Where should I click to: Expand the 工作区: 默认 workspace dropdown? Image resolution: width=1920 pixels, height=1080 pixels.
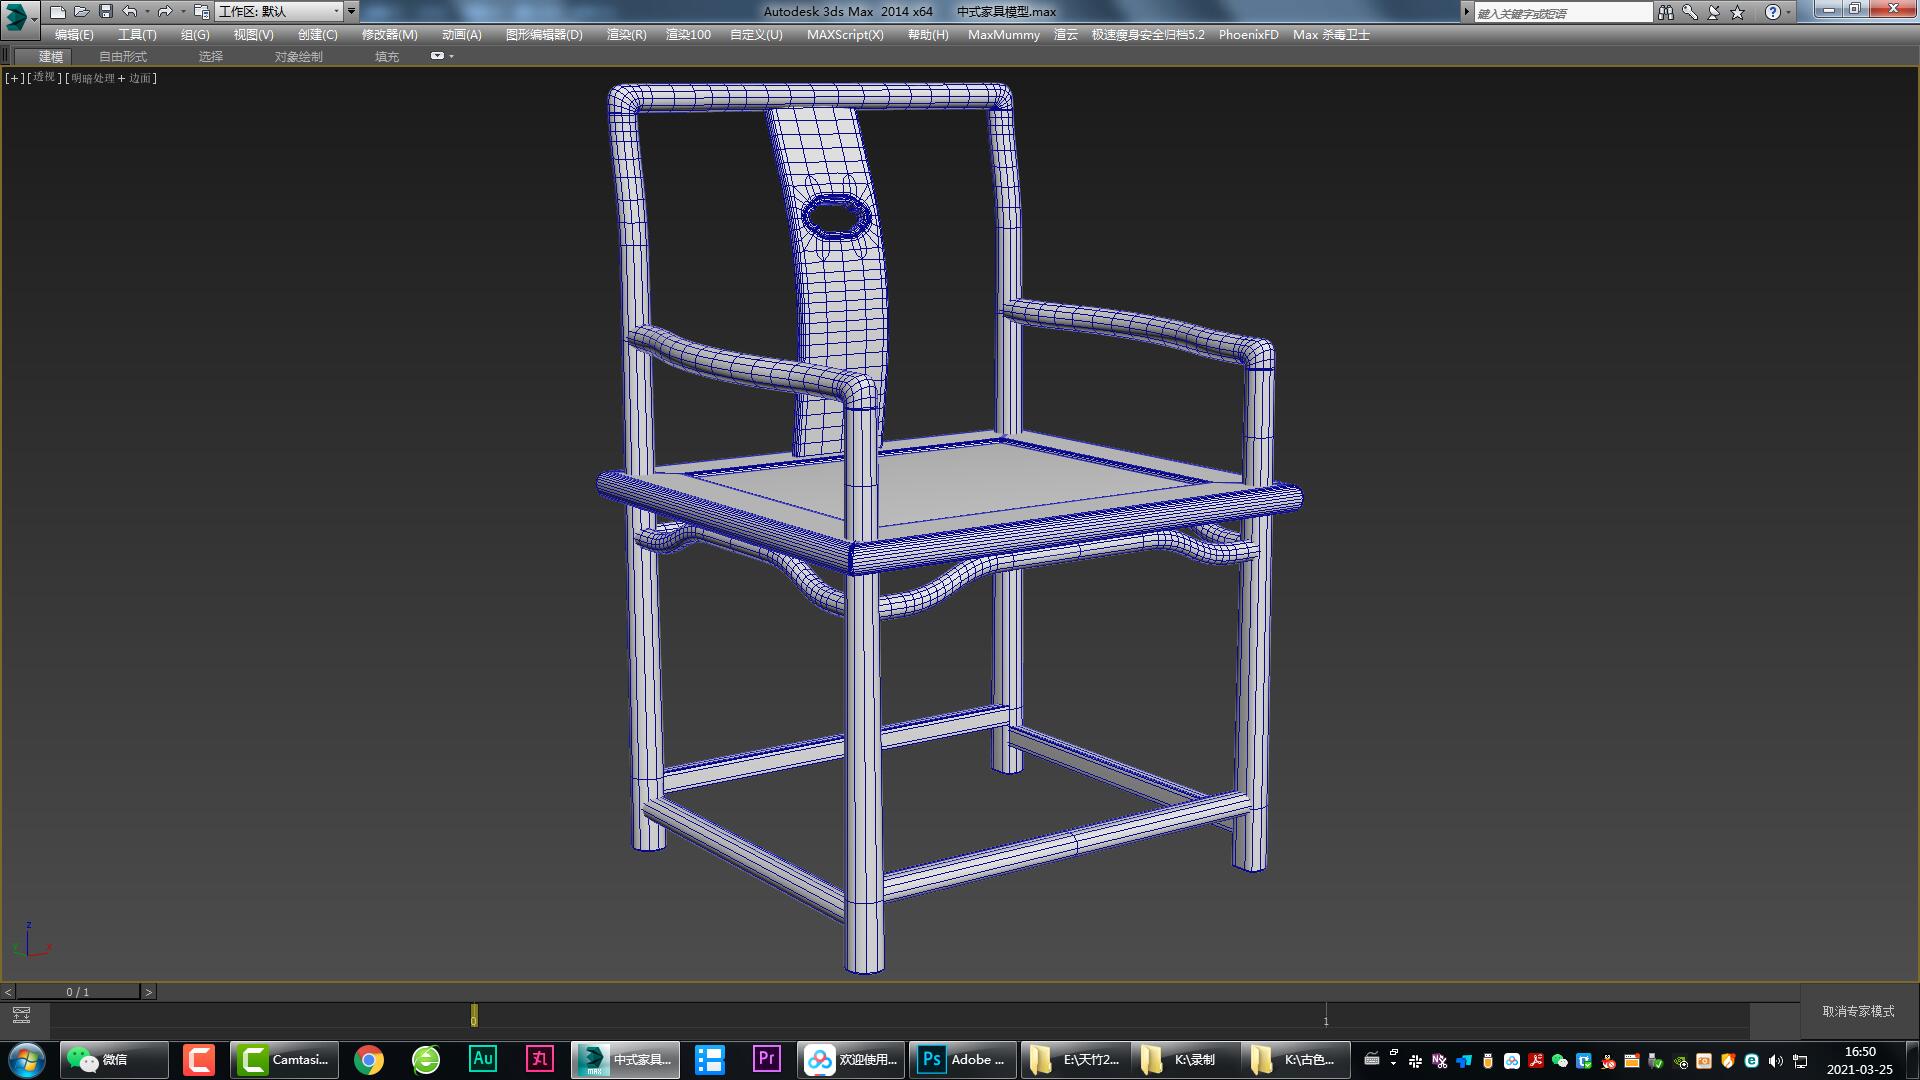pyautogui.click(x=336, y=12)
